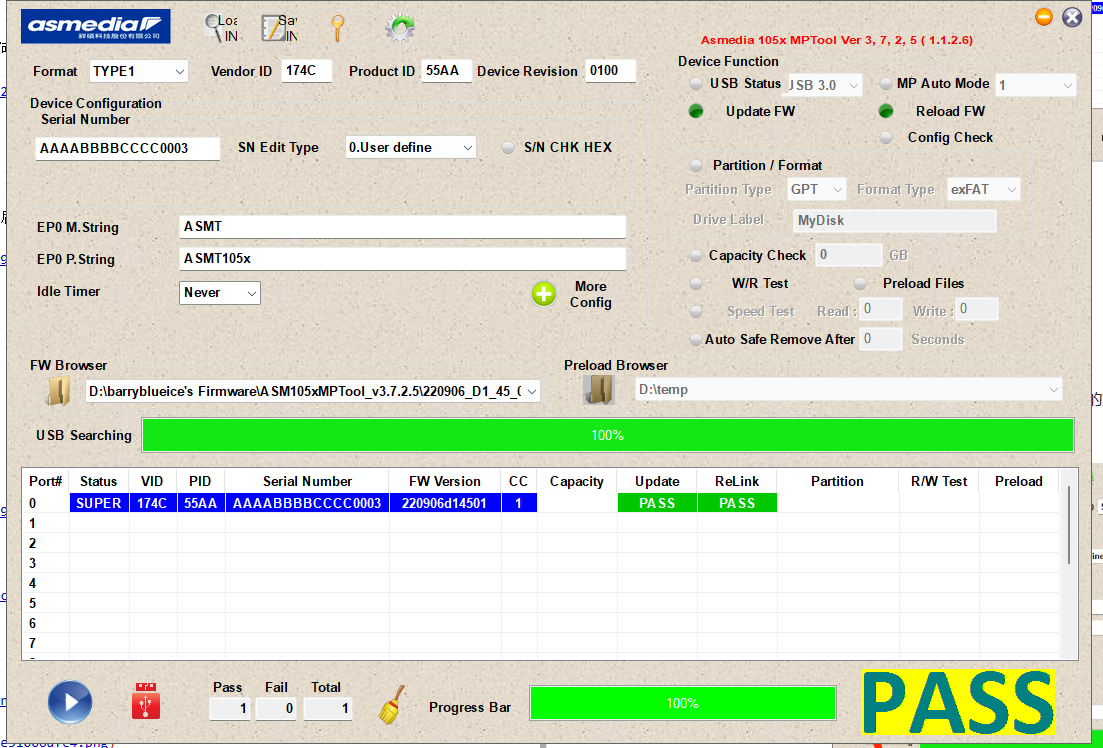The width and height of the screenshot is (1103, 748).
Task: Enable the W/R Test option
Action: click(x=696, y=284)
